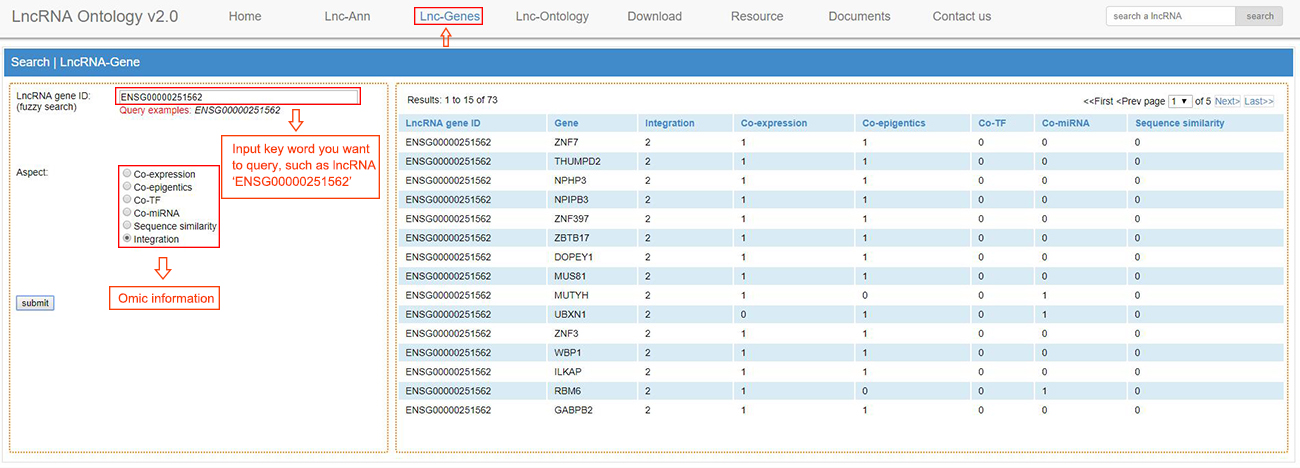Click the LncRNA gene ID input field
This screenshot has height=468, width=1300.
tap(238, 97)
